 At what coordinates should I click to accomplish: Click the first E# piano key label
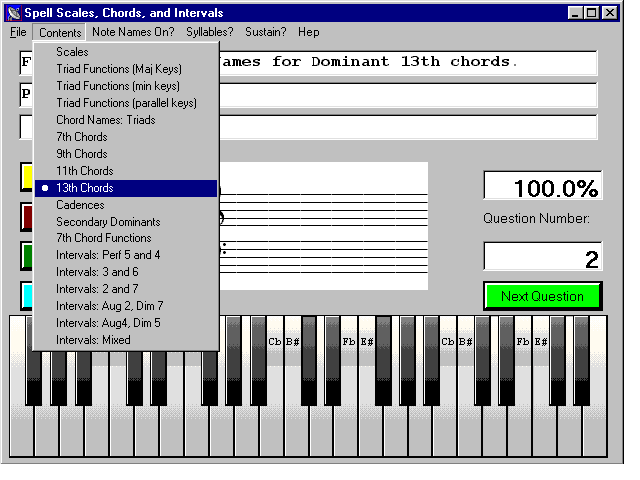coord(367,342)
